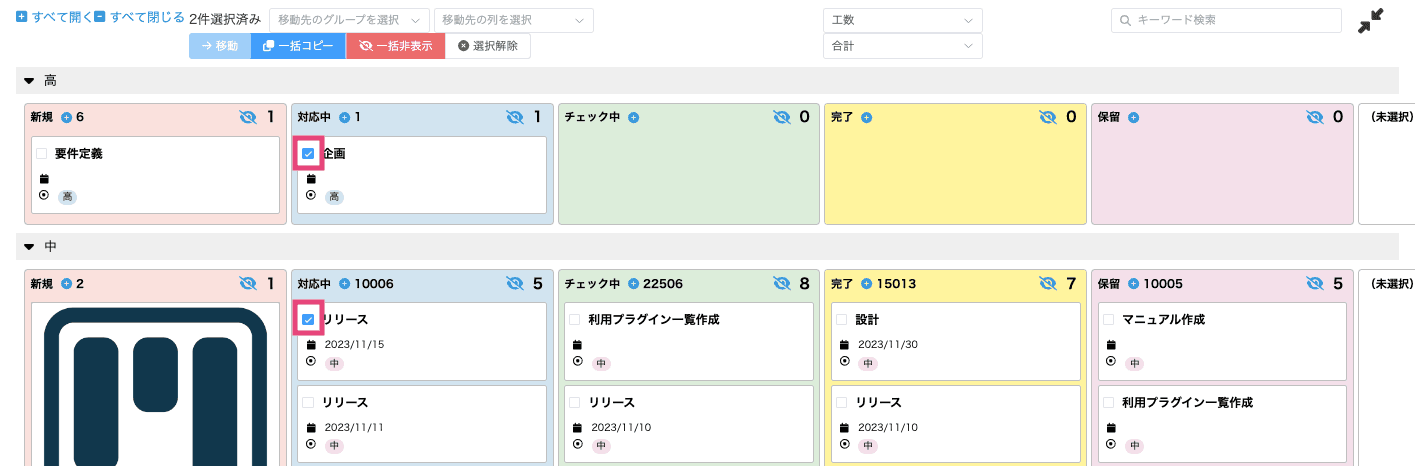Click the search magnifier icon

pos(1125,20)
